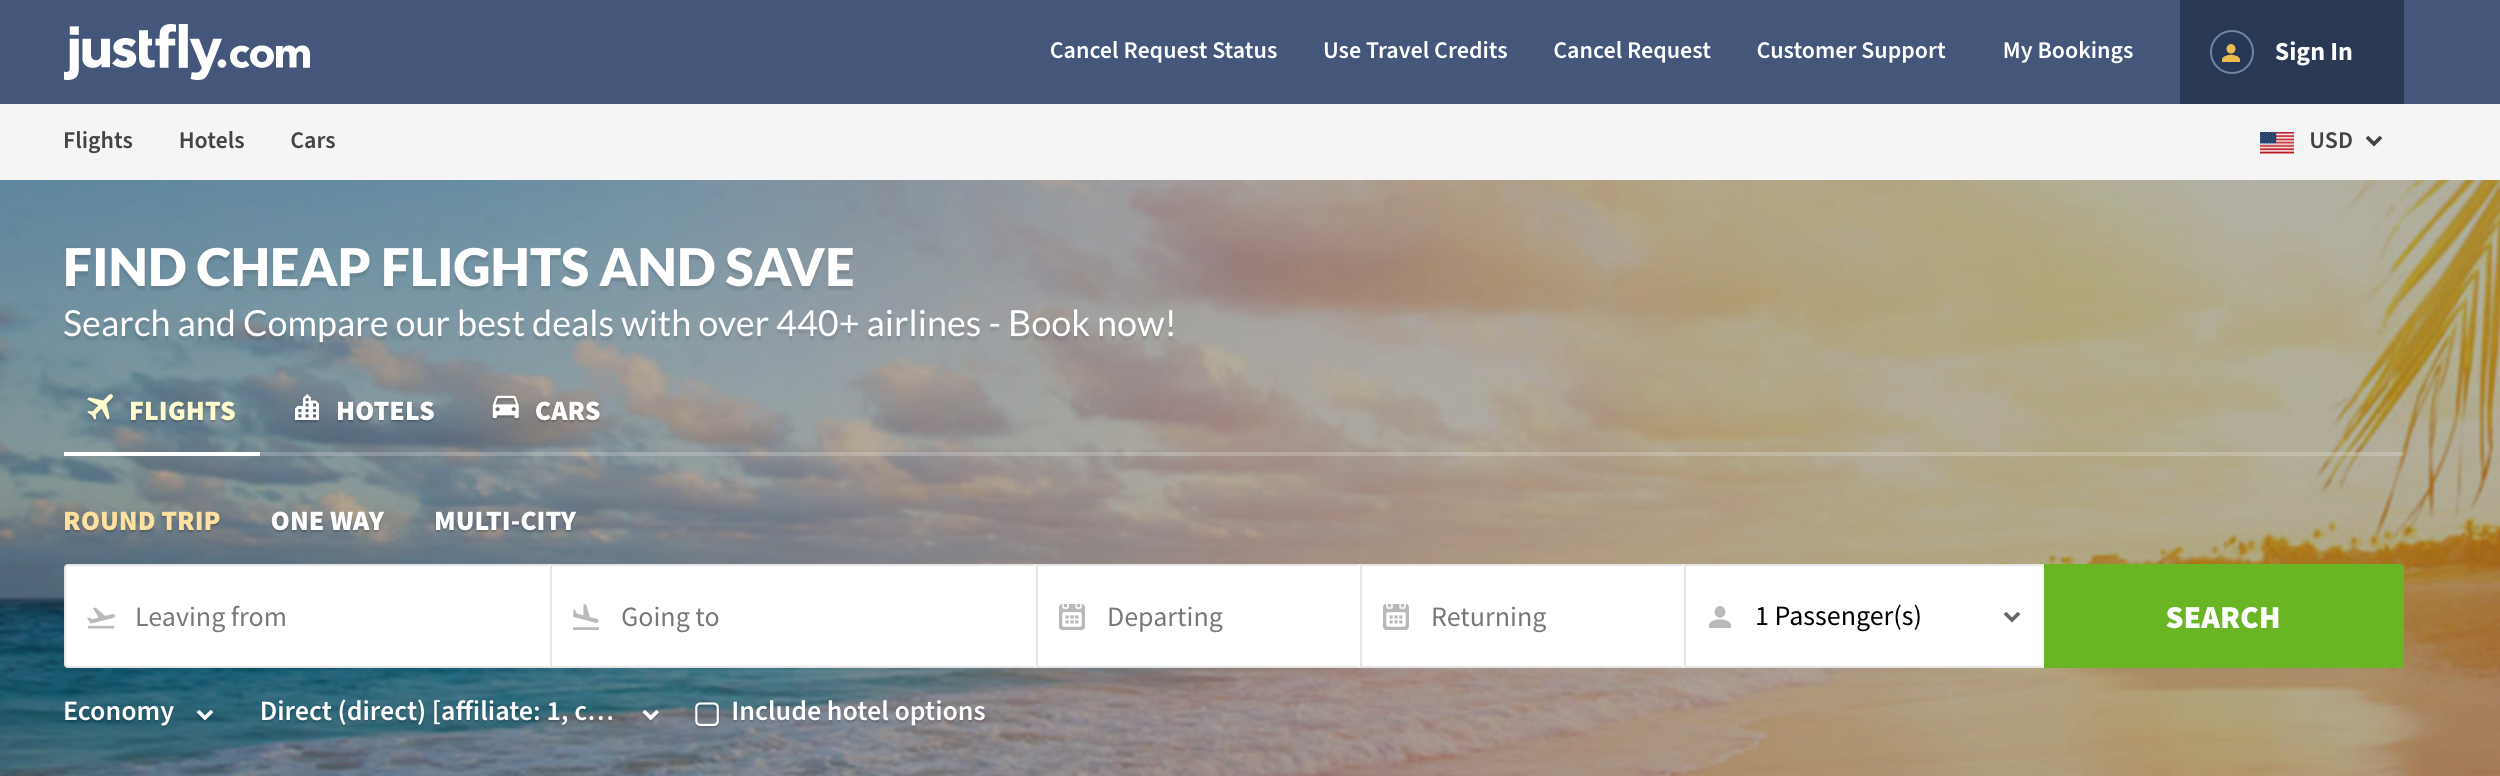Expand the Economy cabin class dropdown

pos(138,712)
